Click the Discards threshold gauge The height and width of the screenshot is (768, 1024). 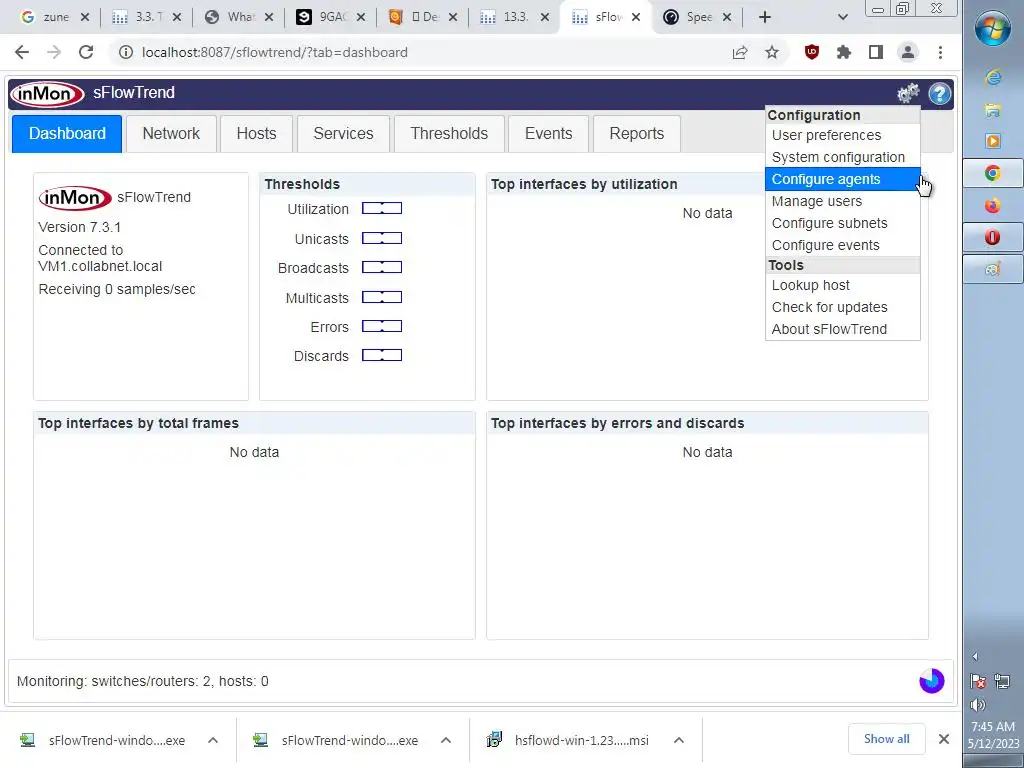click(x=382, y=355)
